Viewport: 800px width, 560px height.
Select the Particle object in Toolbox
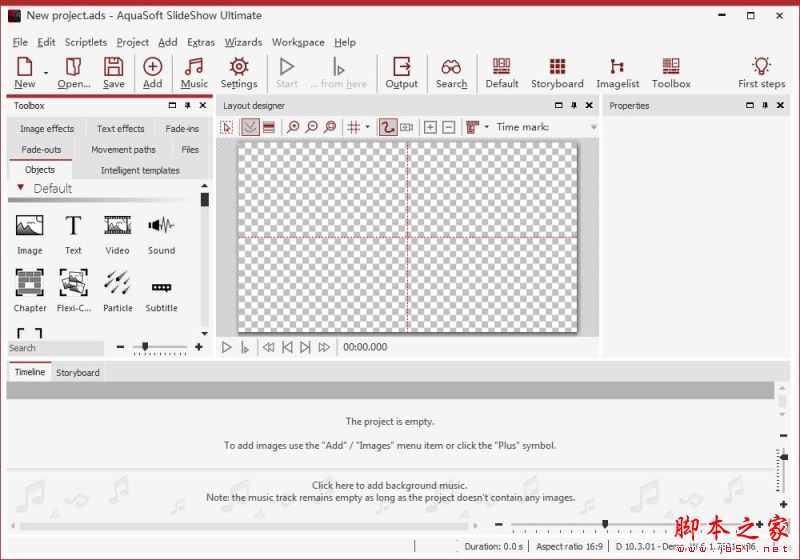[117, 291]
